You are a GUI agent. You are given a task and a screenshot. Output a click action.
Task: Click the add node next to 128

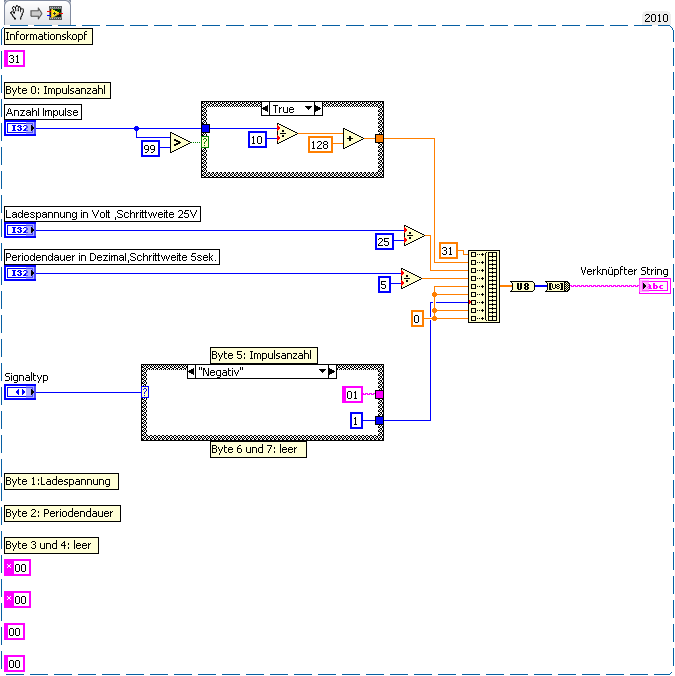353,138
